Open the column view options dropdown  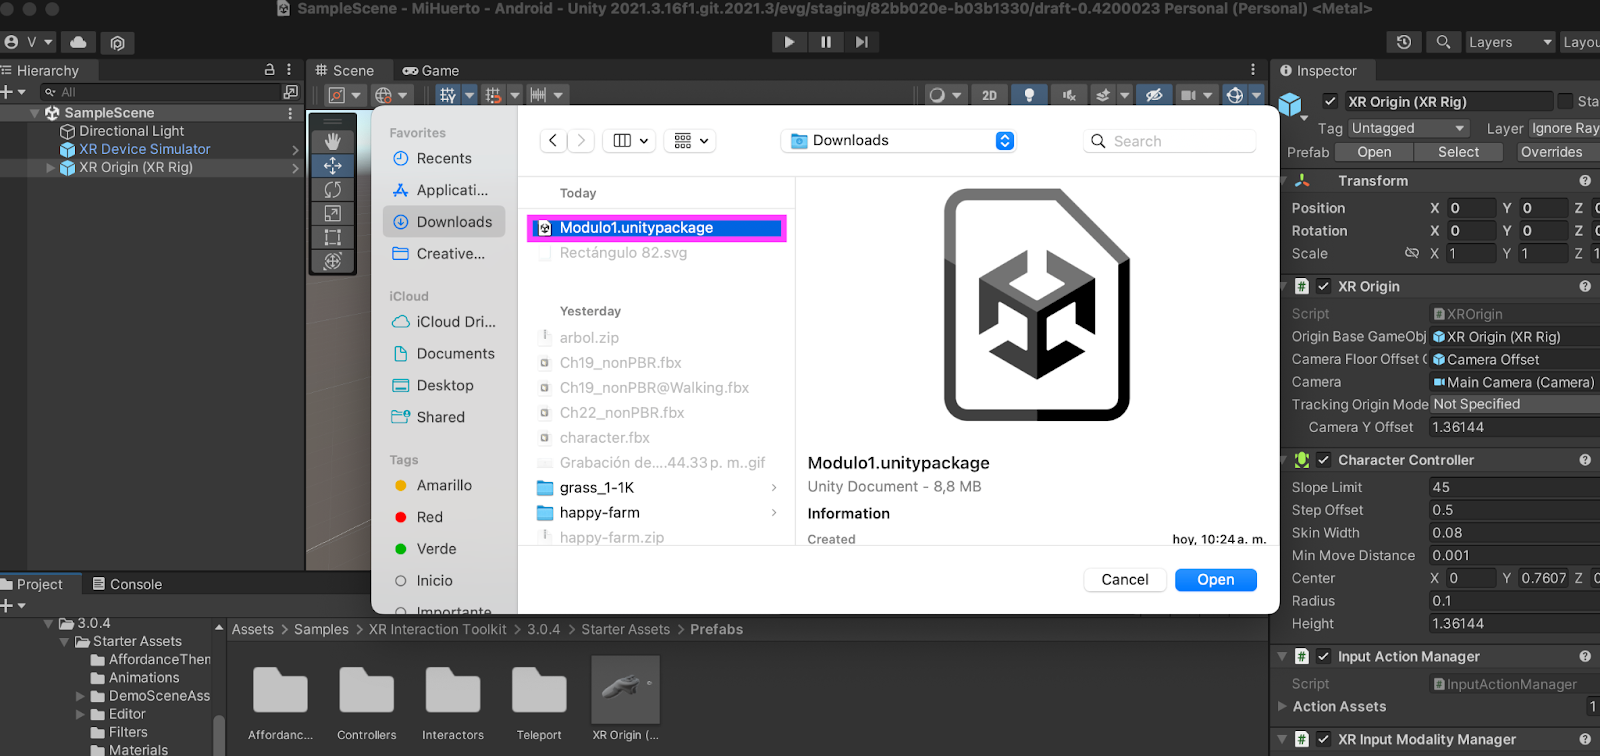pos(630,141)
